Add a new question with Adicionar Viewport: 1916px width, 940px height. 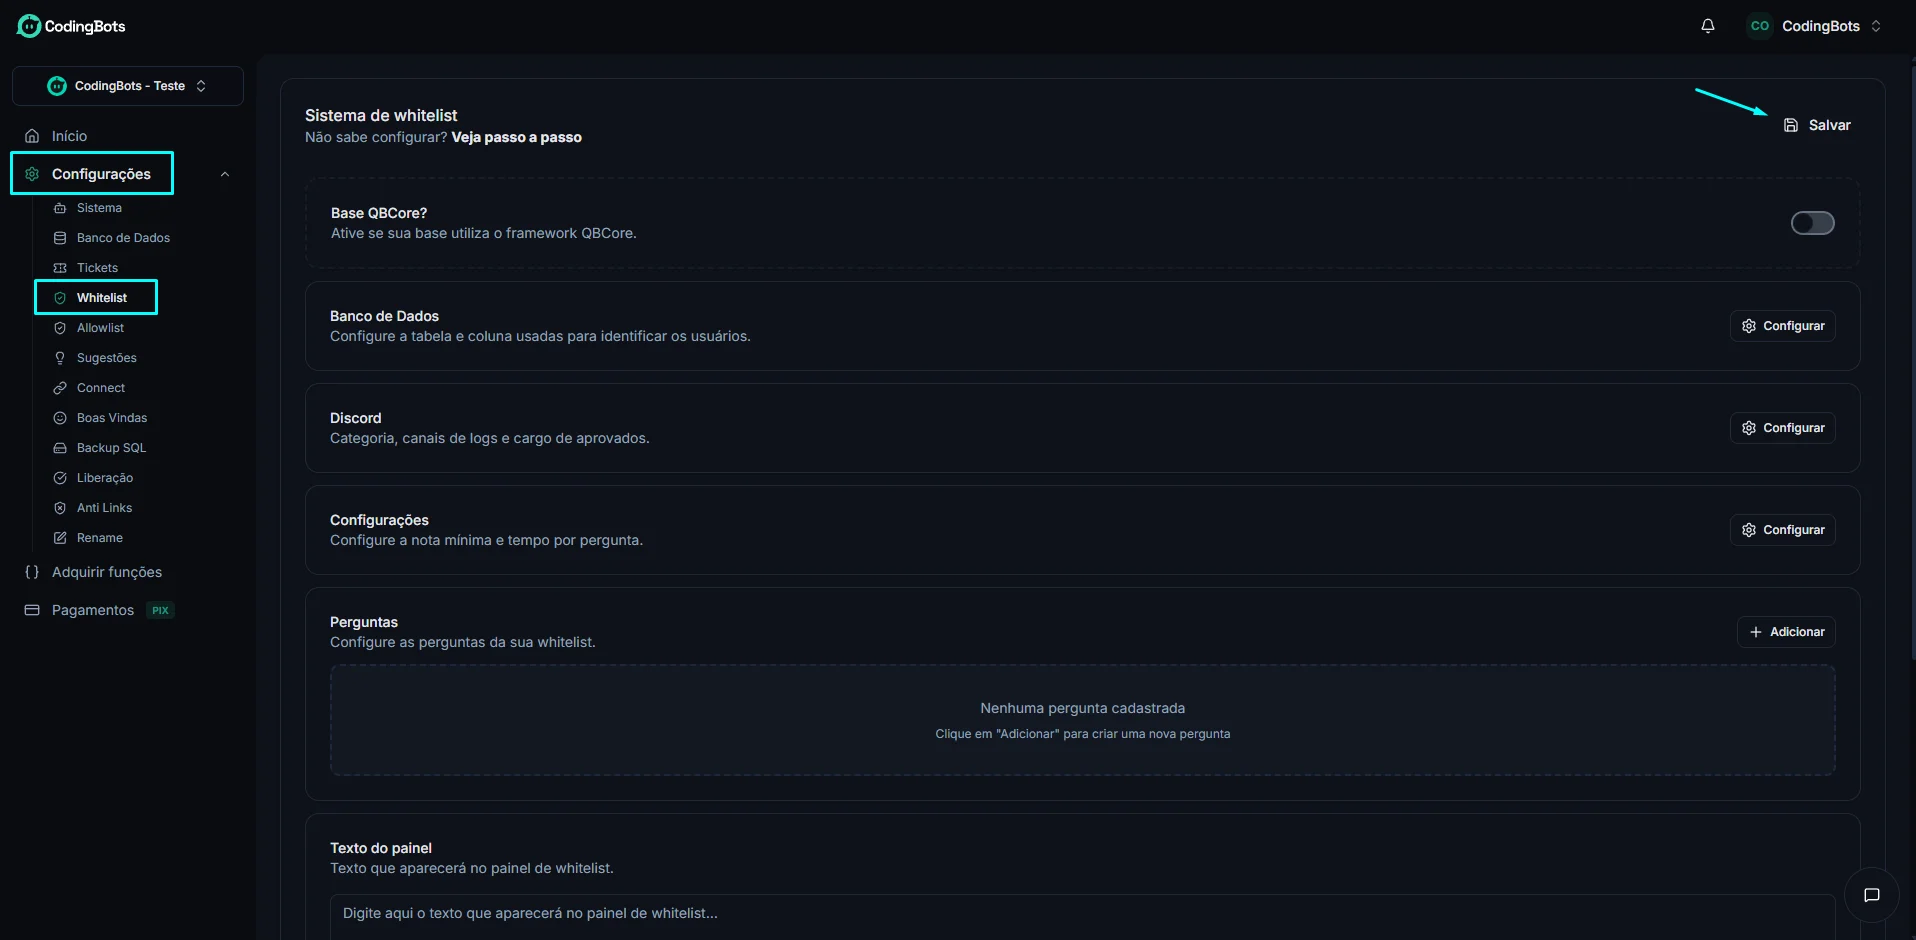click(x=1786, y=632)
